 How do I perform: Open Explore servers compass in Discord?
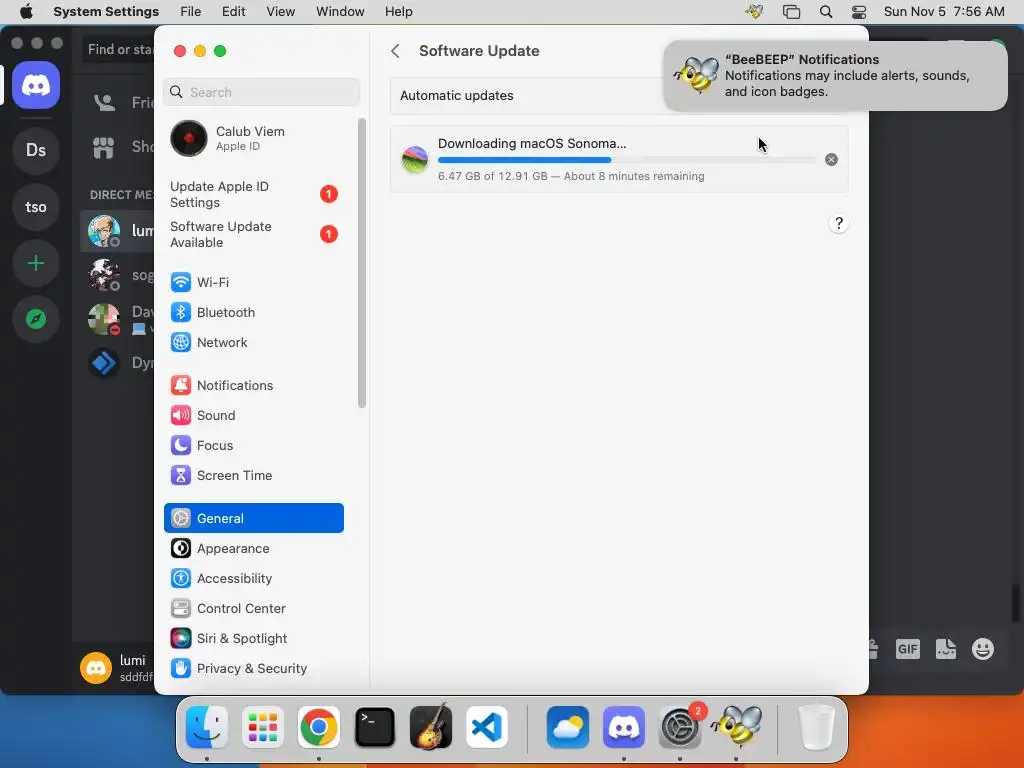point(36,319)
